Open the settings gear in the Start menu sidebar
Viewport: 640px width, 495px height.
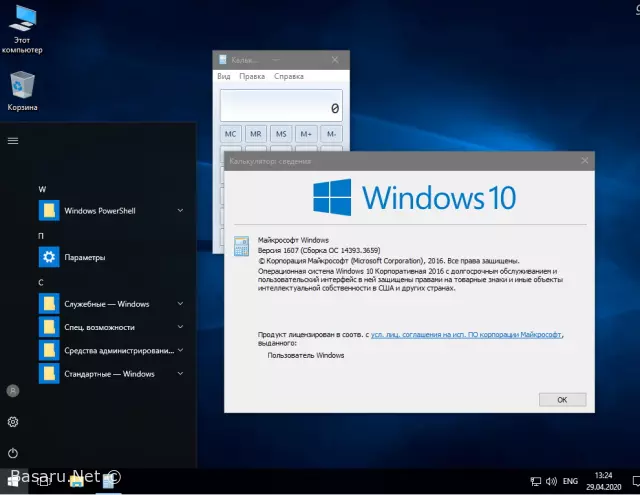[13, 422]
